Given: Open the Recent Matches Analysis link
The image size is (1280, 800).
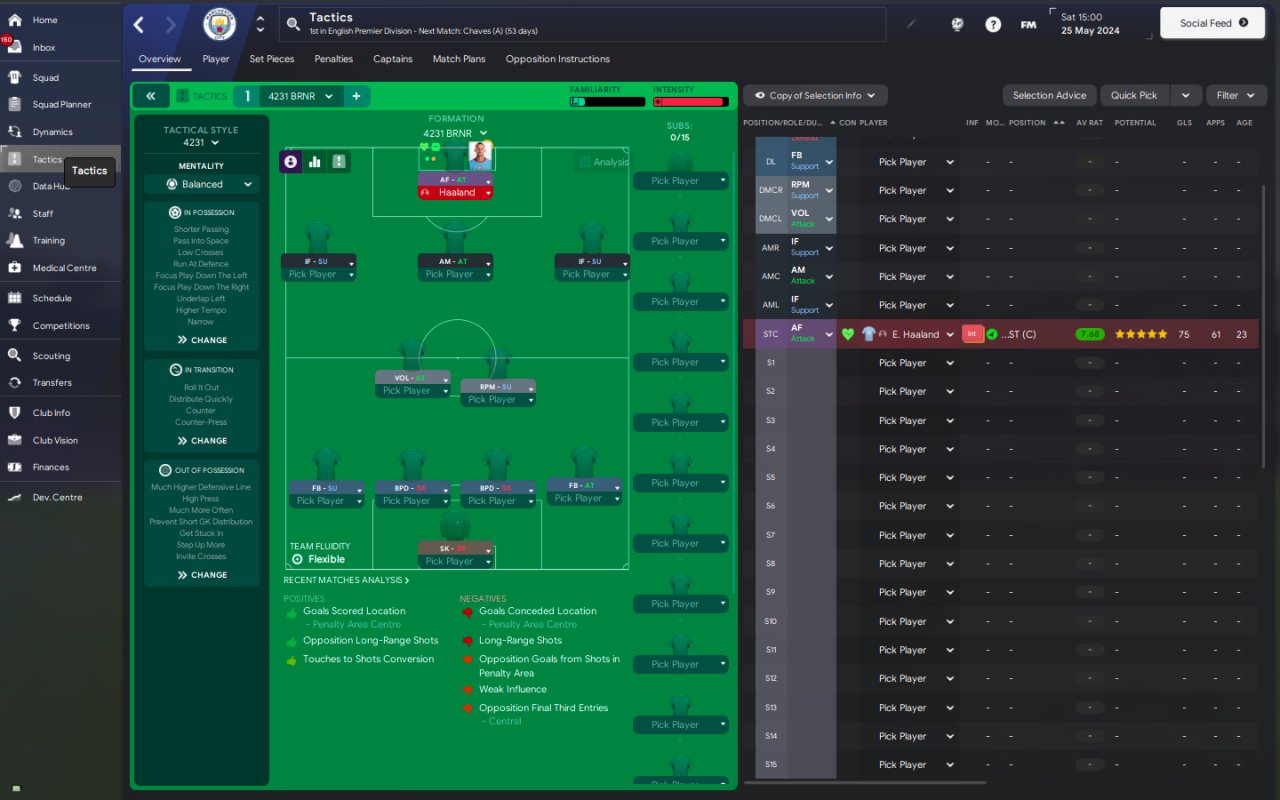Looking at the screenshot, I should click(346, 580).
